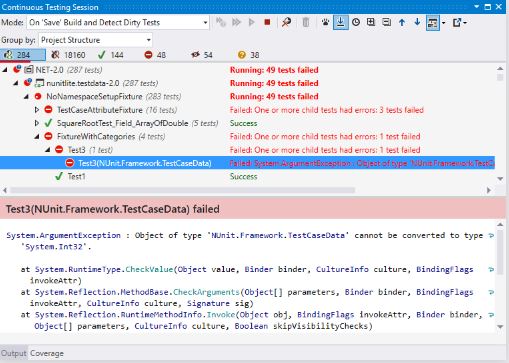Click 'Running: 49 tests failed' status for NET-2.0
Screen dimensions: 509x363
[274, 70]
